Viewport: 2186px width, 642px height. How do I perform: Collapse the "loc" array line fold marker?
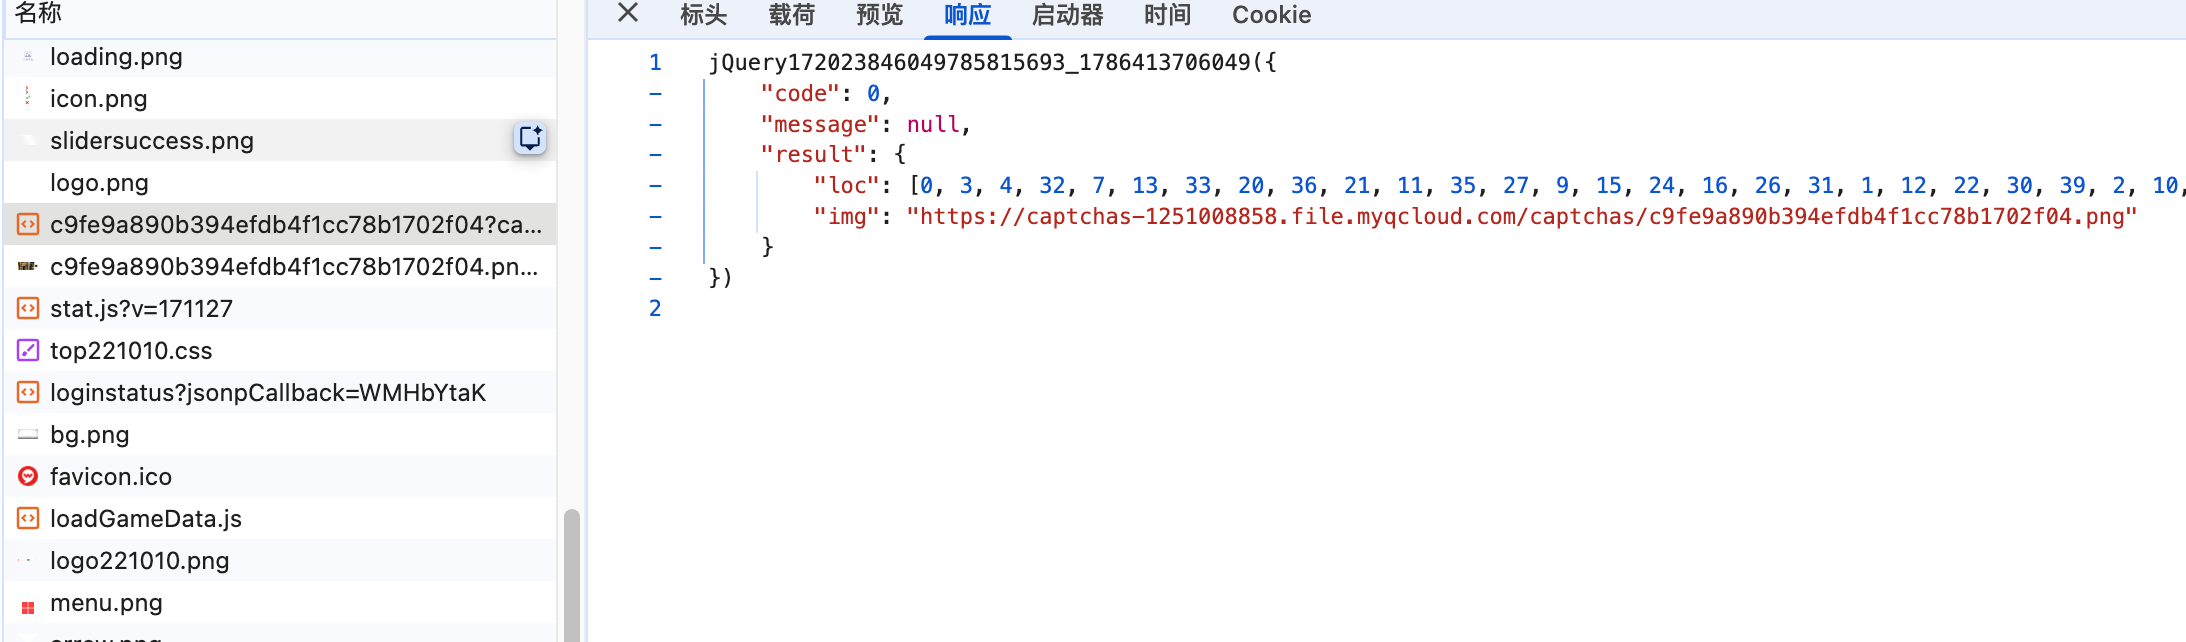tap(655, 186)
